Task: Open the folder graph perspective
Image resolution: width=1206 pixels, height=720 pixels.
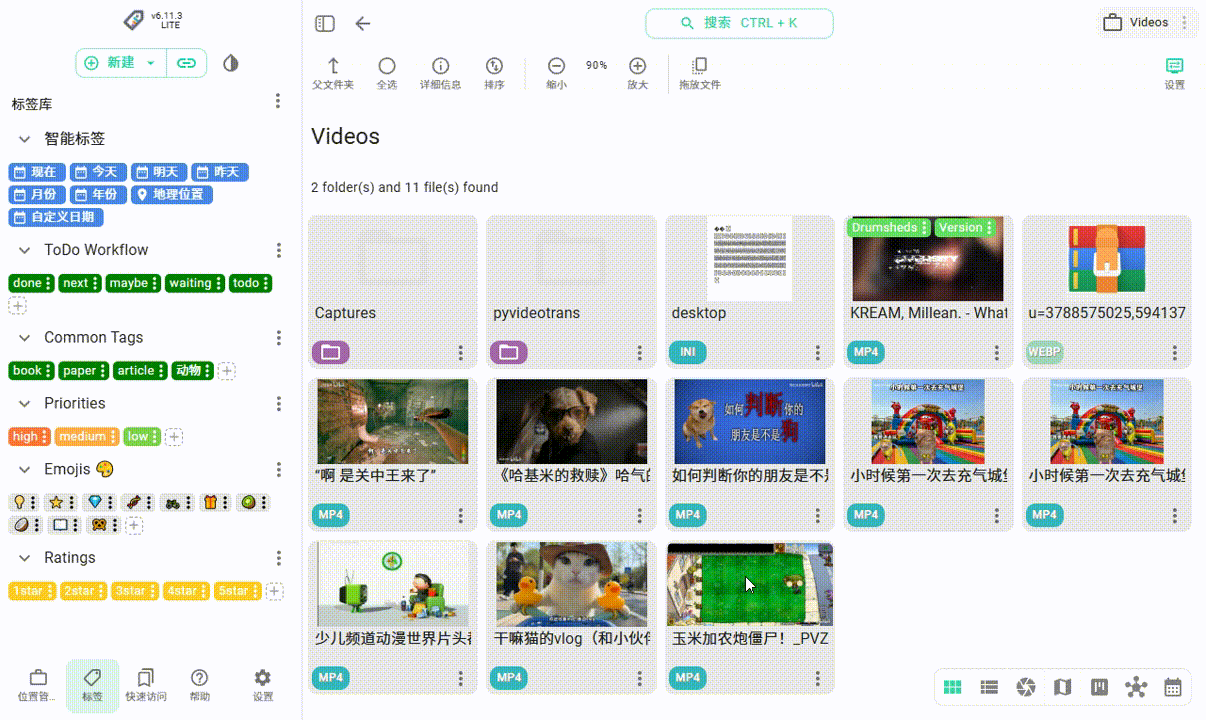Action: click(x=1136, y=687)
